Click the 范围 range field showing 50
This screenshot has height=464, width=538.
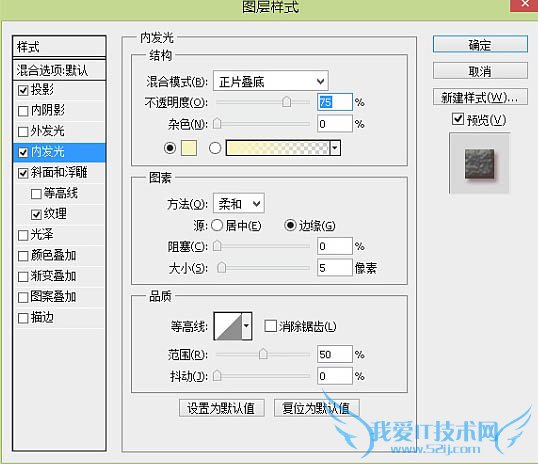(x=335, y=354)
